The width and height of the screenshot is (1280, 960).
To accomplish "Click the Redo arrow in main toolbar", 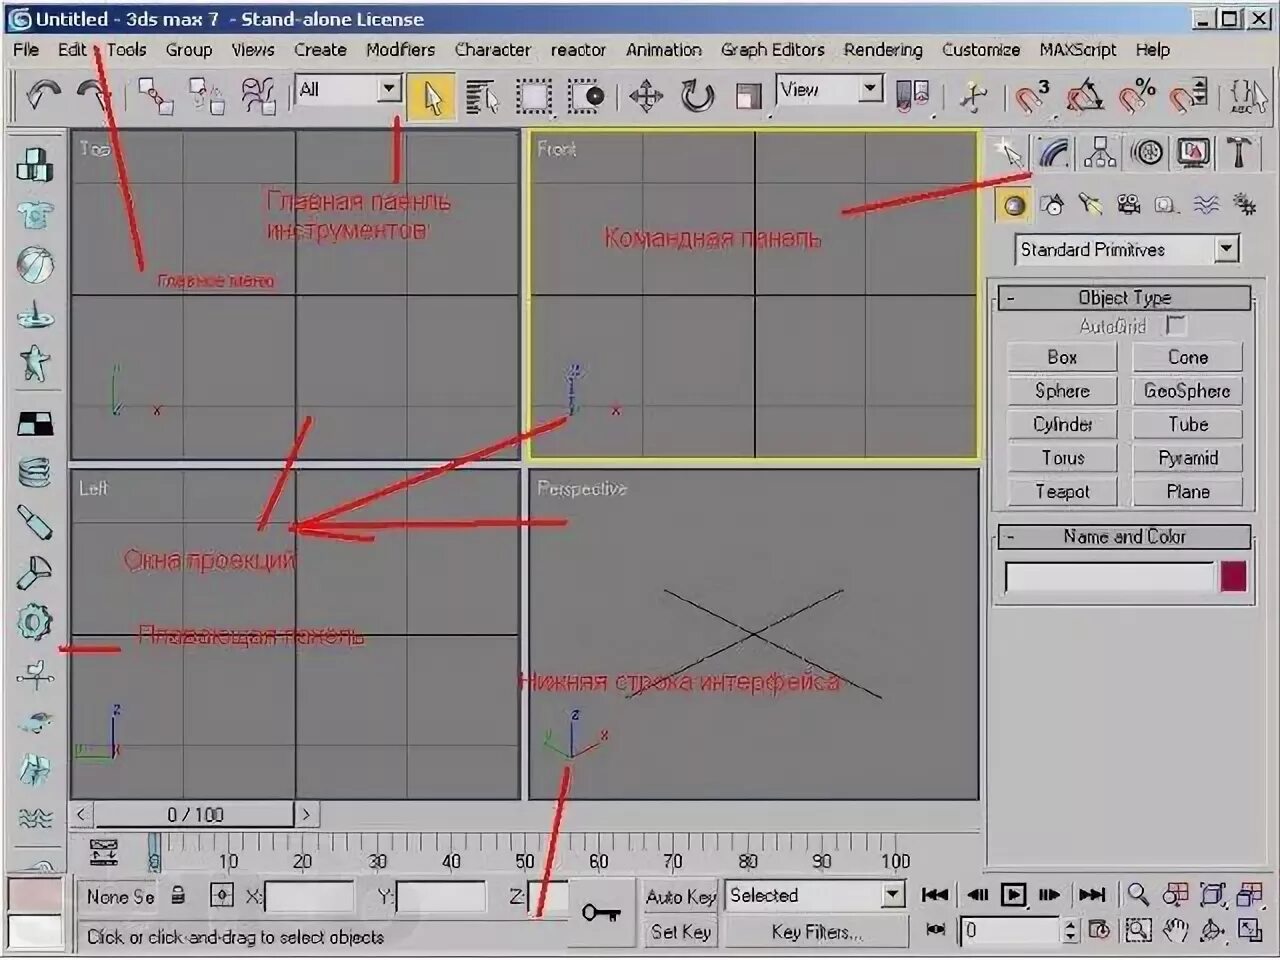I will tap(94, 96).
